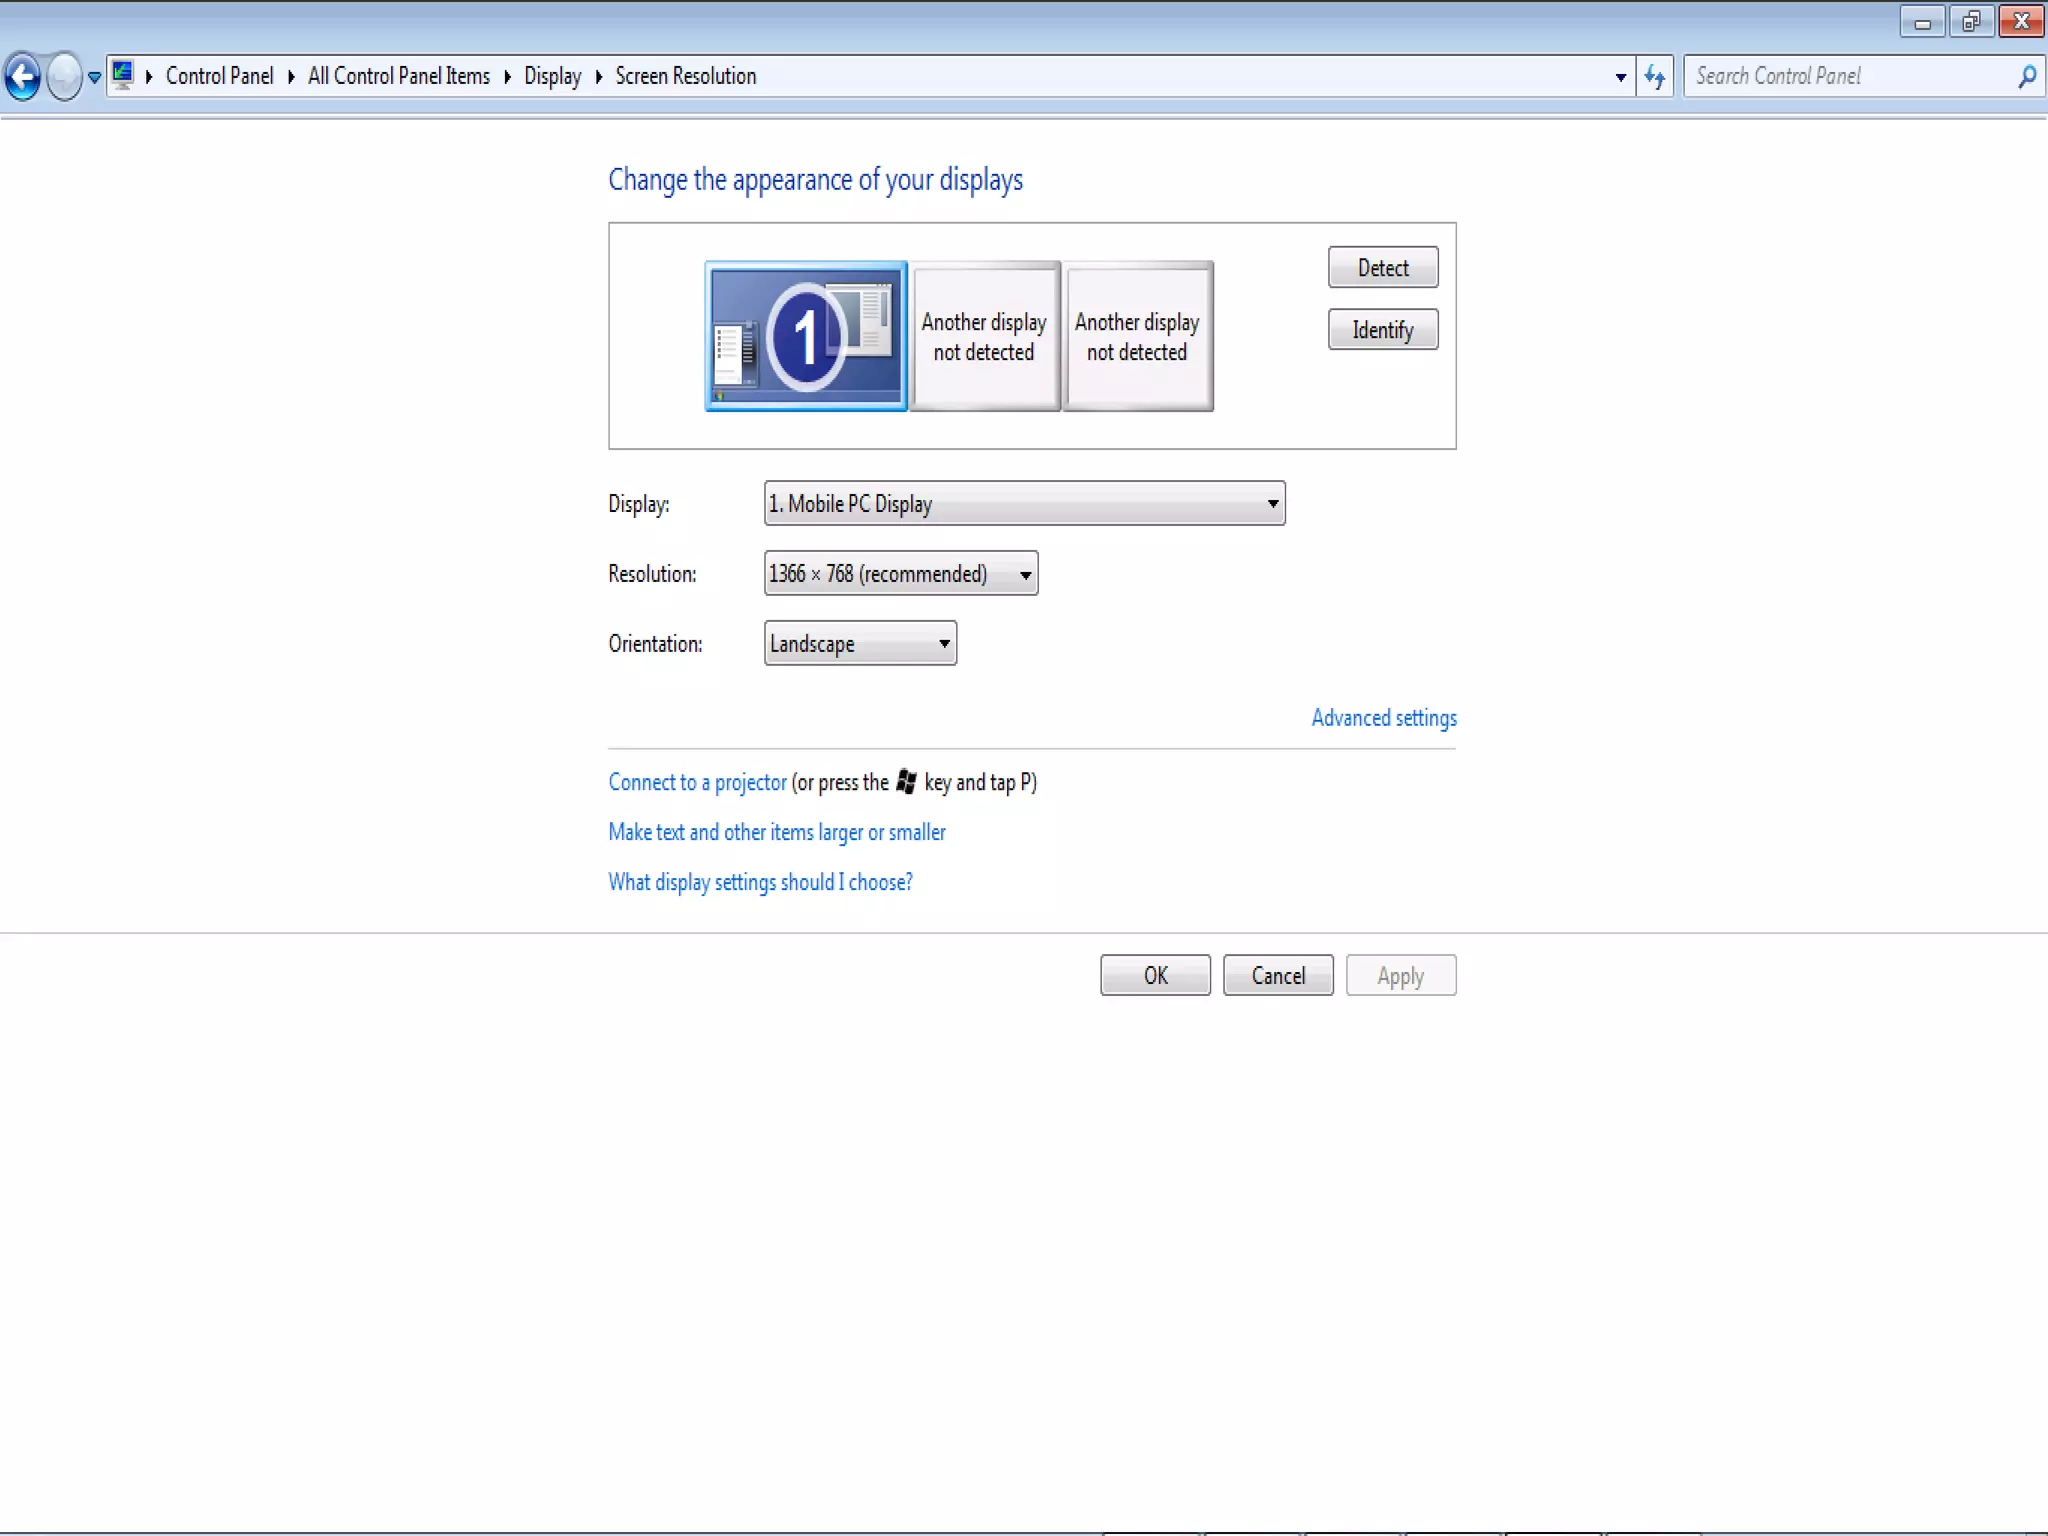Click the Forward navigation arrow
Viewport: 2048px width, 1536px height.
(x=65, y=76)
